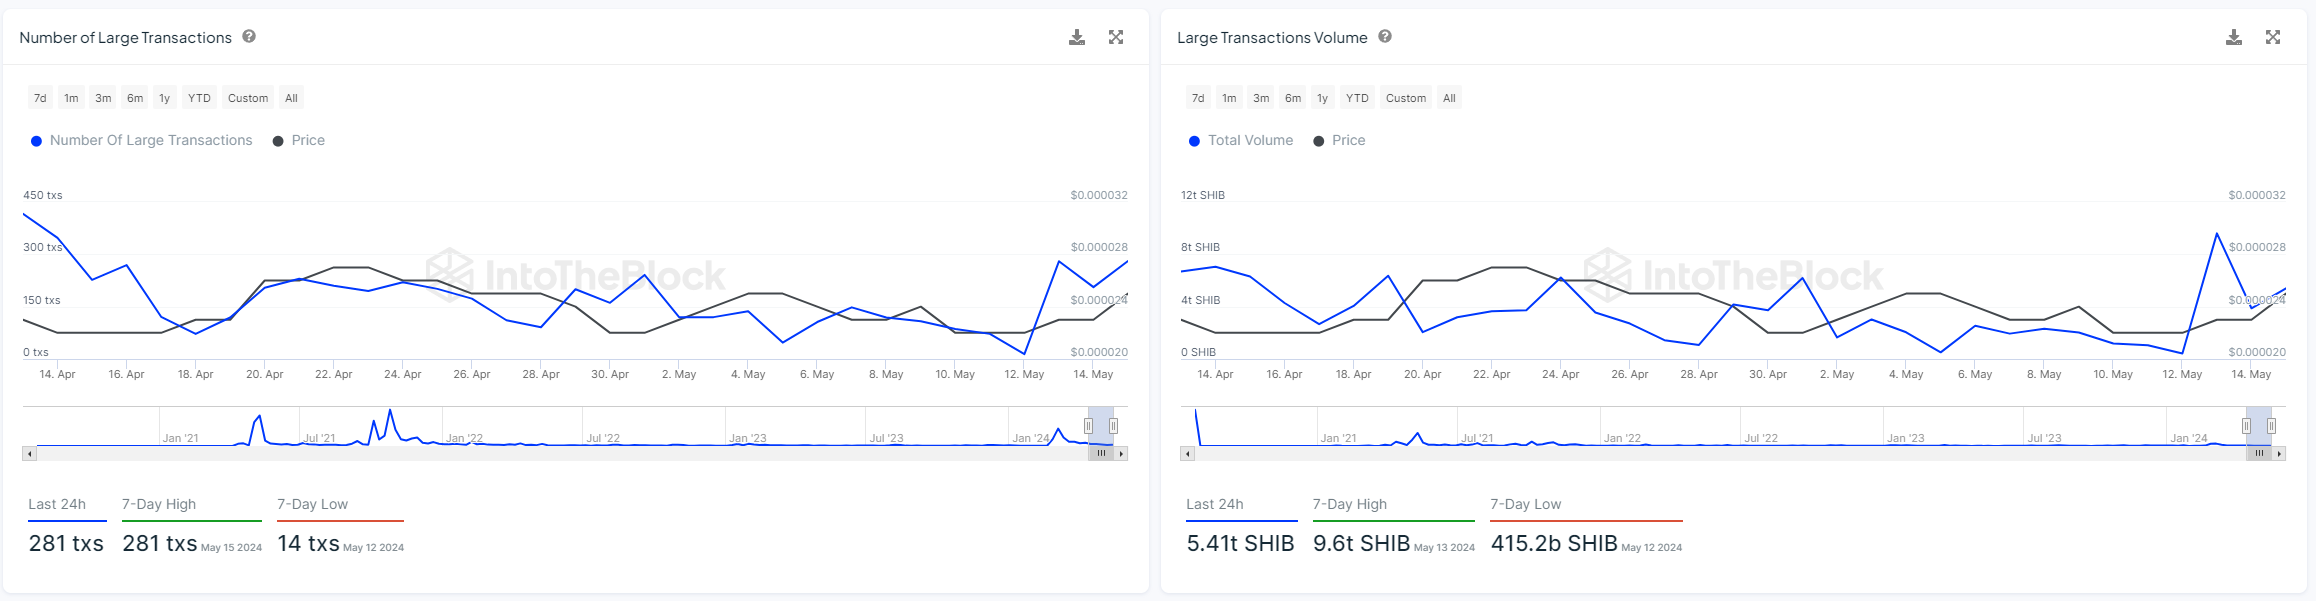Click left navigator range handle on left chart

[1089, 426]
